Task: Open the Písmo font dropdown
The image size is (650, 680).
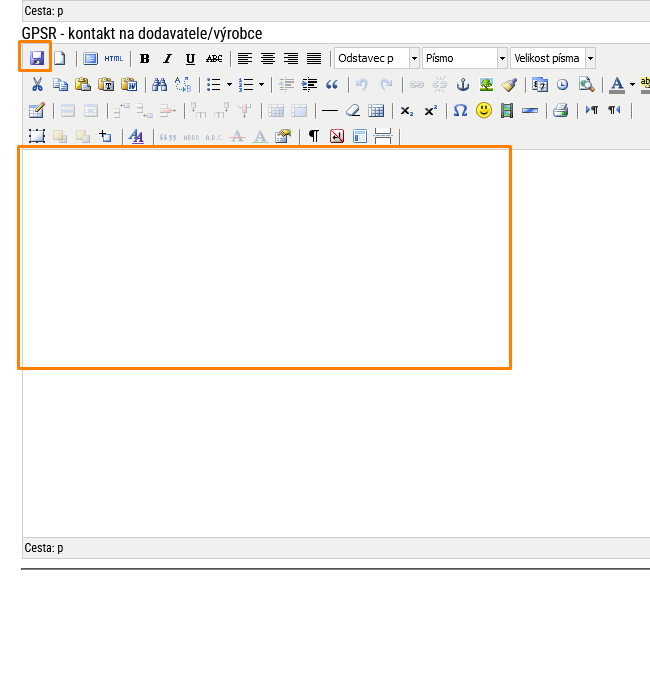Action: coord(464,58)
